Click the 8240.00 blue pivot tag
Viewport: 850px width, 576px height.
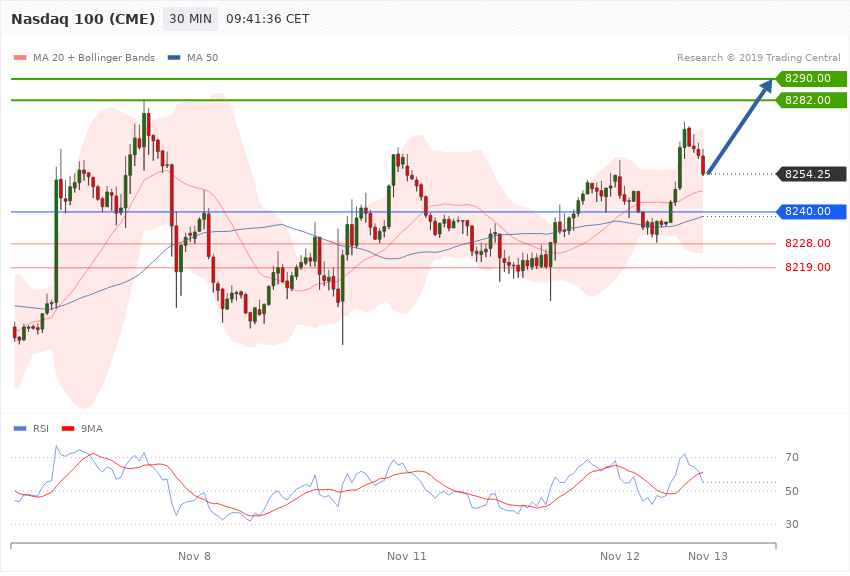[x=811, y=211]
